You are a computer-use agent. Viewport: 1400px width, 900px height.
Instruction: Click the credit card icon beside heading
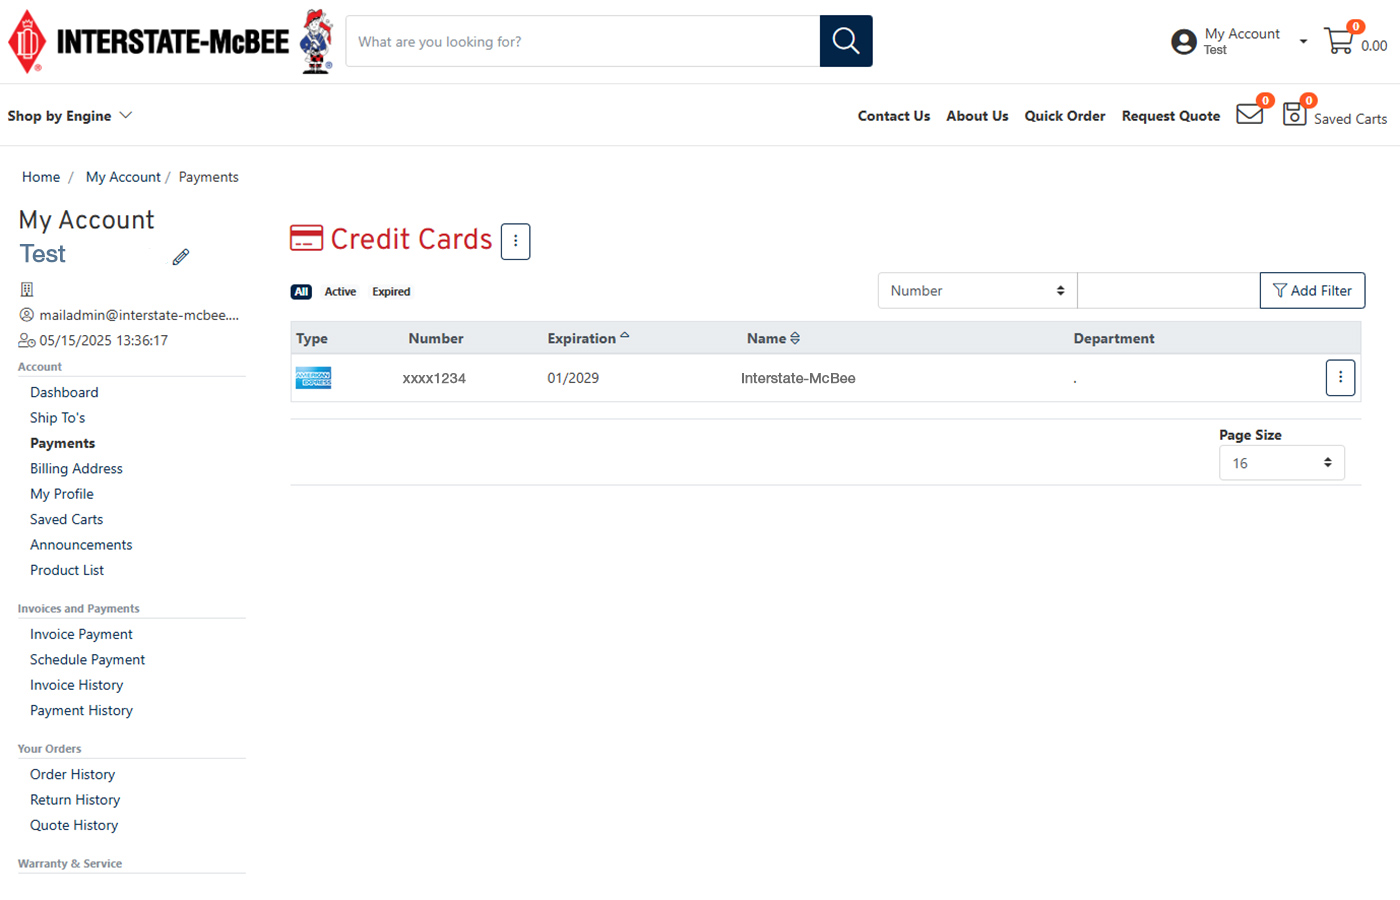coord(306,238)
